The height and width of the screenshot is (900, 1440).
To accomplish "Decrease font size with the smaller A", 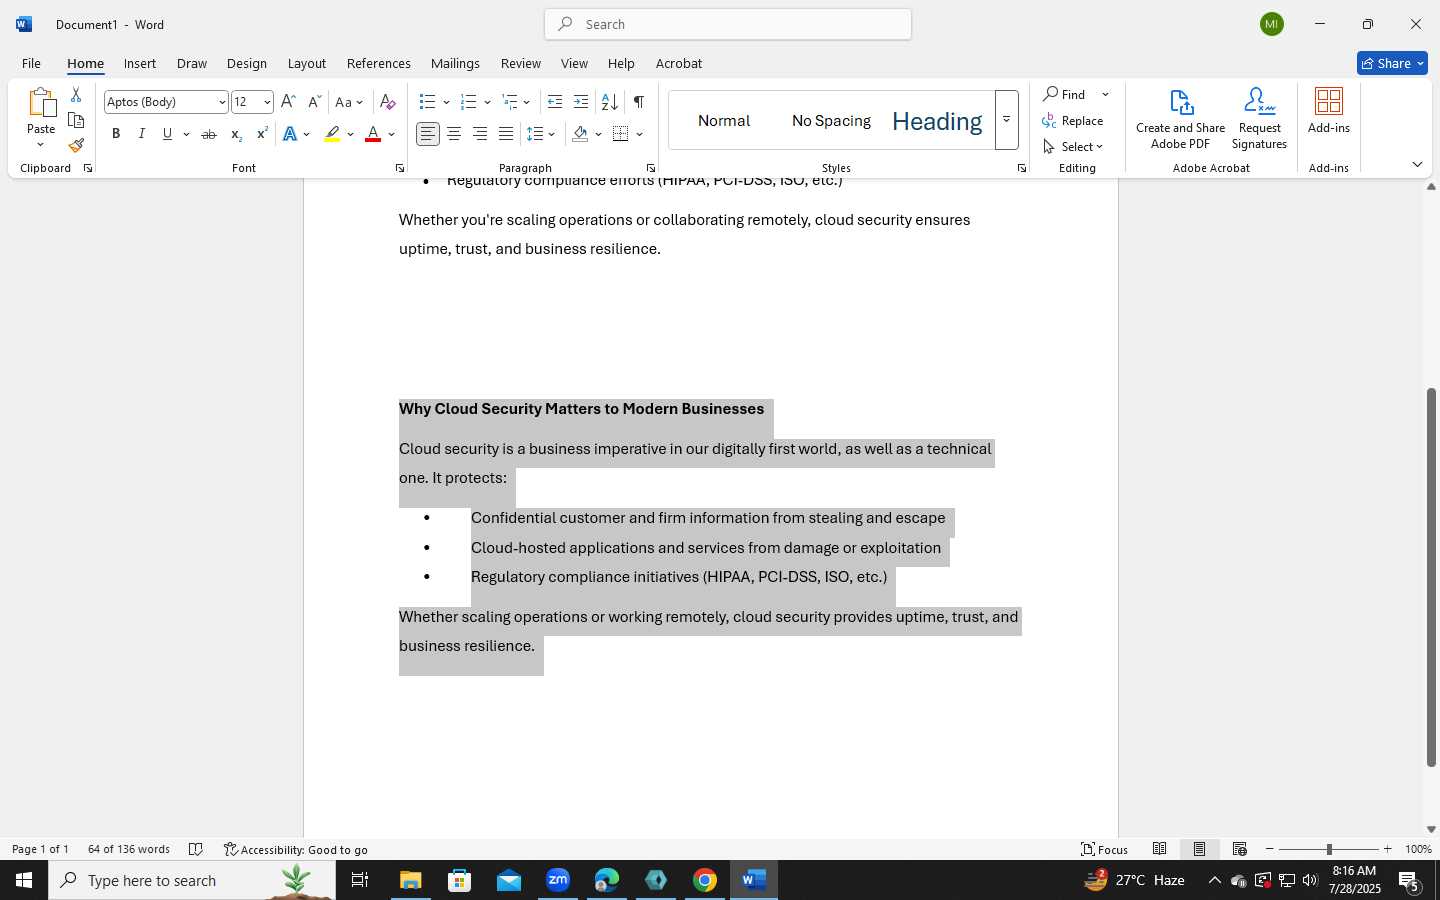I will [314, 102].
